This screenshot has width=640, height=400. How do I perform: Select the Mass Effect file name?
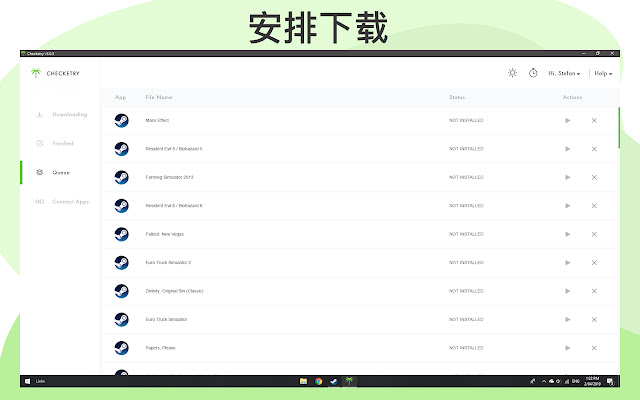click(x=157, y=120)
